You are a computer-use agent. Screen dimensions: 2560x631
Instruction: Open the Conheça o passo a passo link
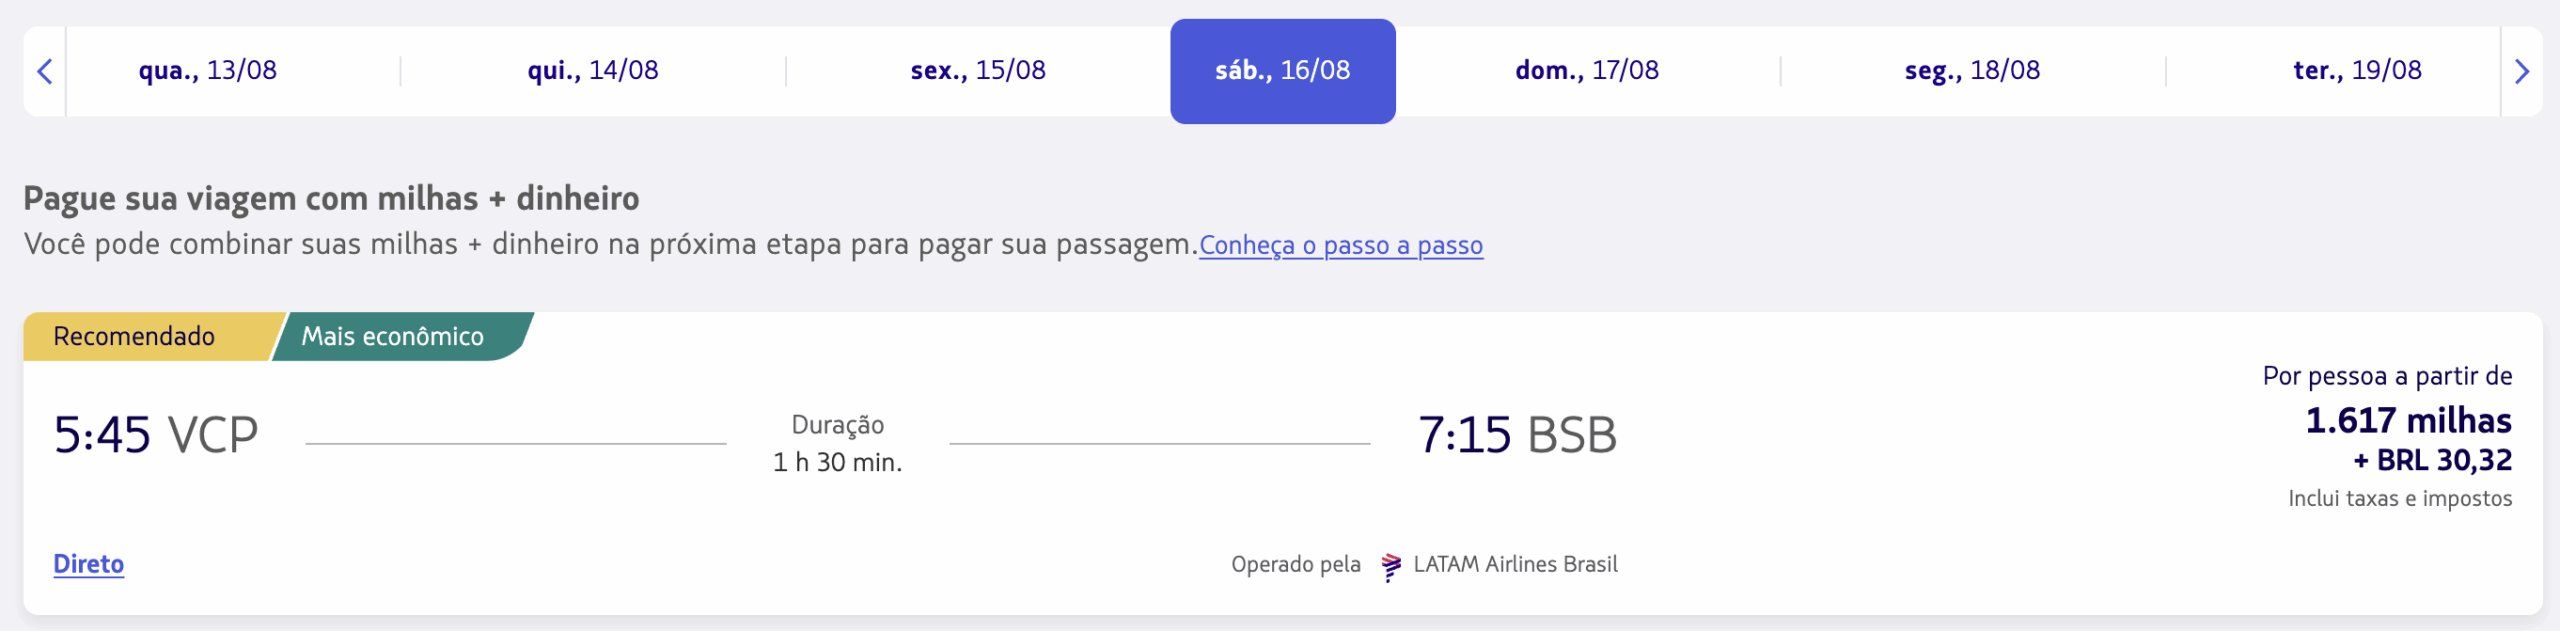(x=1341, y=246)
